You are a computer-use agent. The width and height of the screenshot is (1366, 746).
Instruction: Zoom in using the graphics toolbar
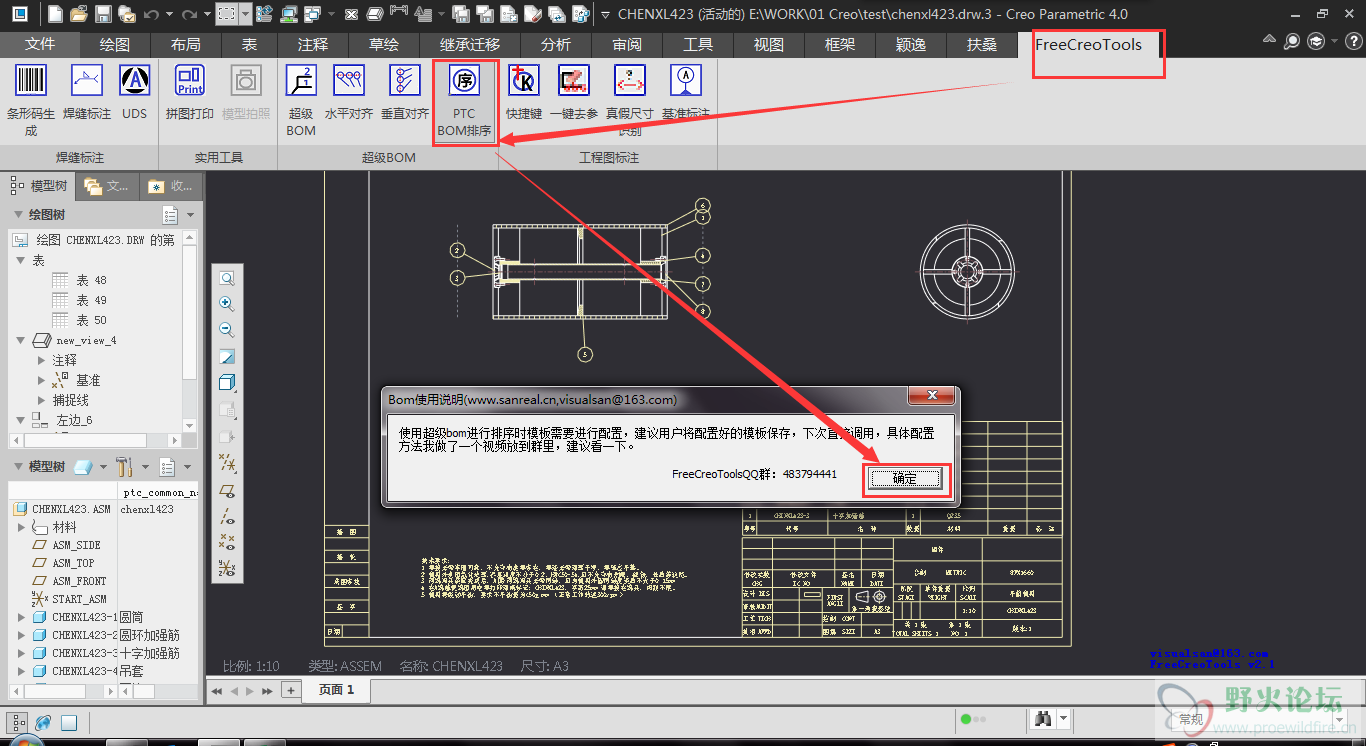click(x=227, y=304)
